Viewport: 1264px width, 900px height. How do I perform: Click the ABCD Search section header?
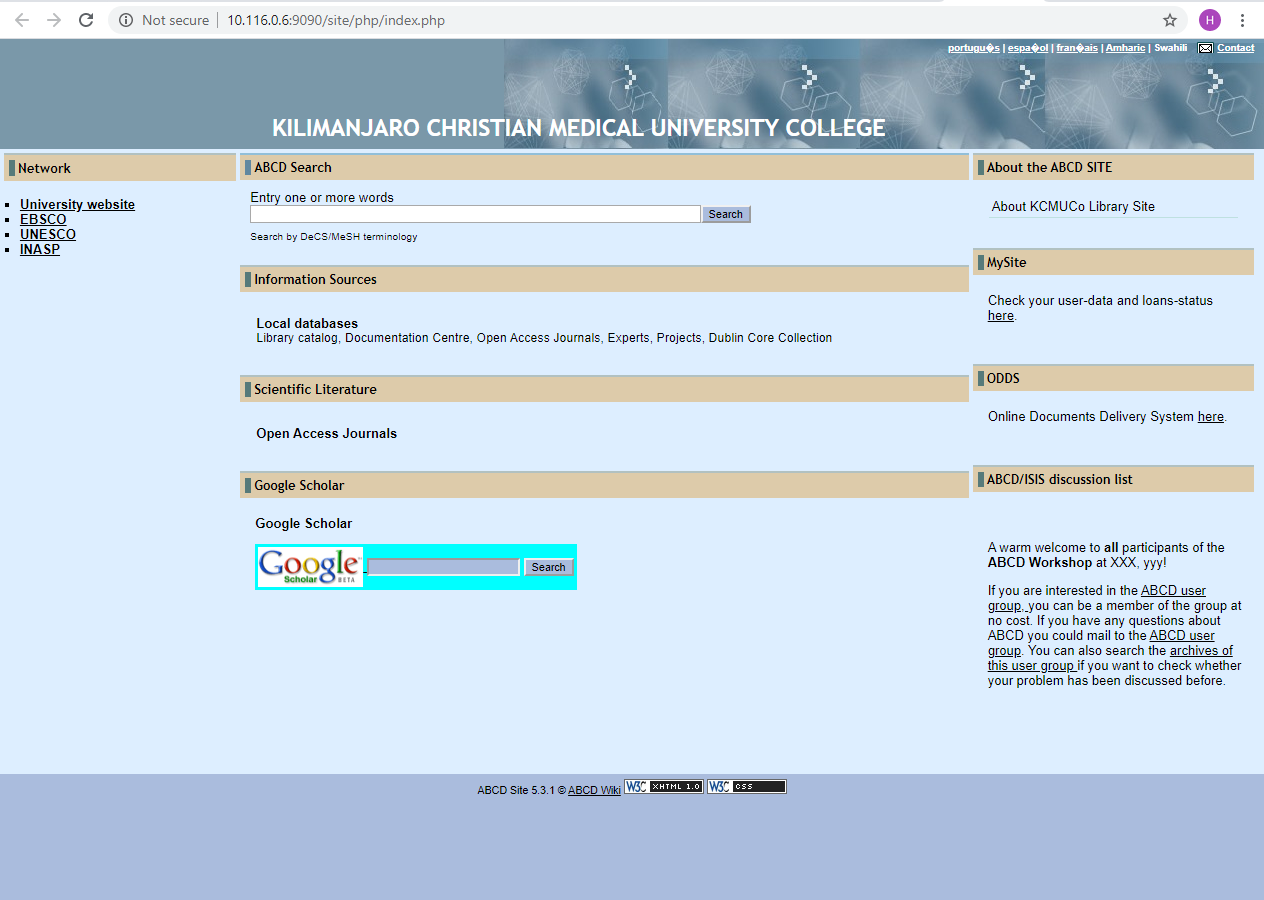pyautogui.click(x=604, y=167)
